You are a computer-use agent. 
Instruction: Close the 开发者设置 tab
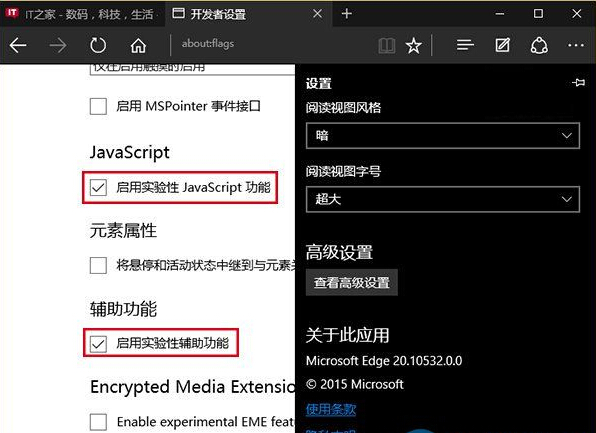(x=318, y=14)
